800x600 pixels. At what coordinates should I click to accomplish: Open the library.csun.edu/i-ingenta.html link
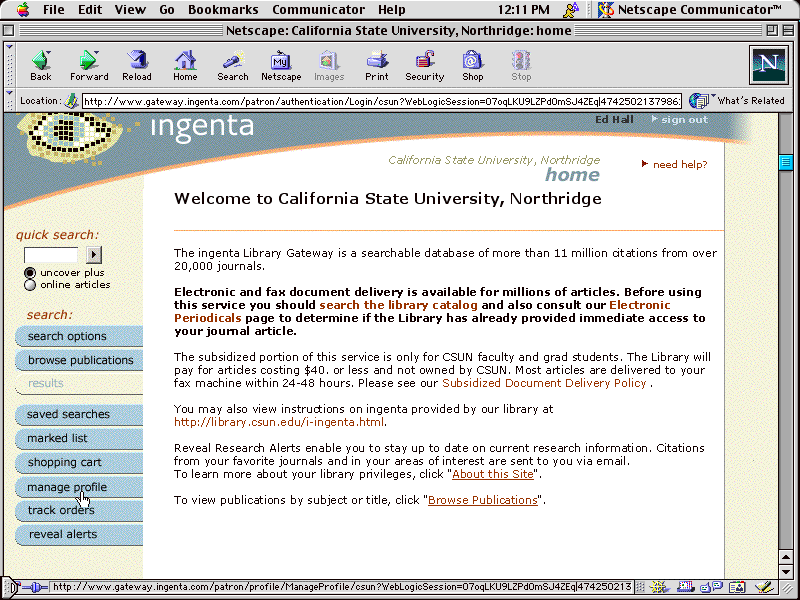[x=279, y=422]
